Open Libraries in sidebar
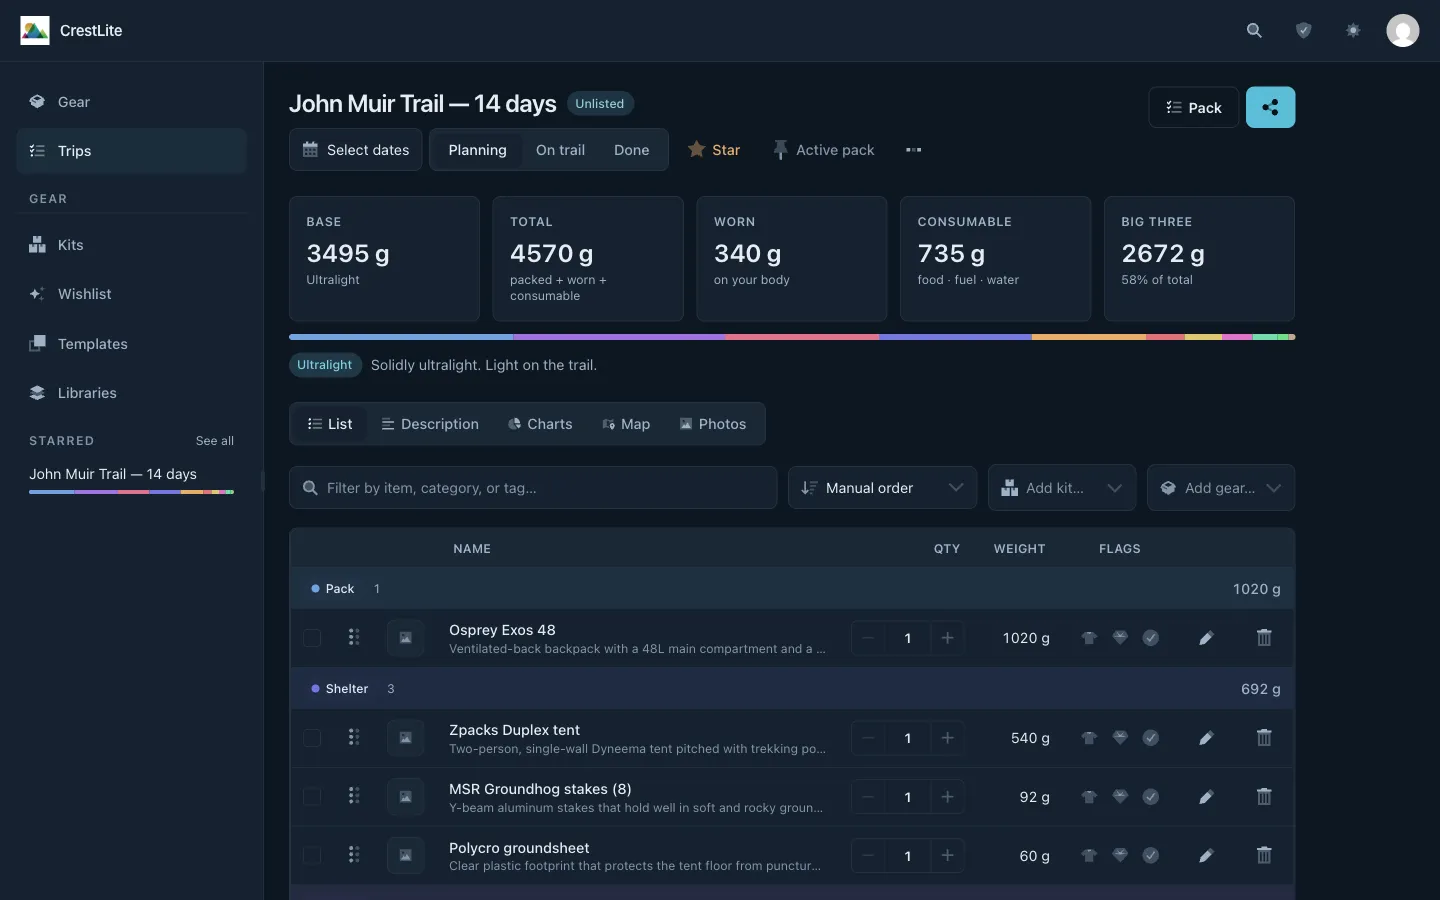Screen dimensions: 1440x900 coord(131,393)
